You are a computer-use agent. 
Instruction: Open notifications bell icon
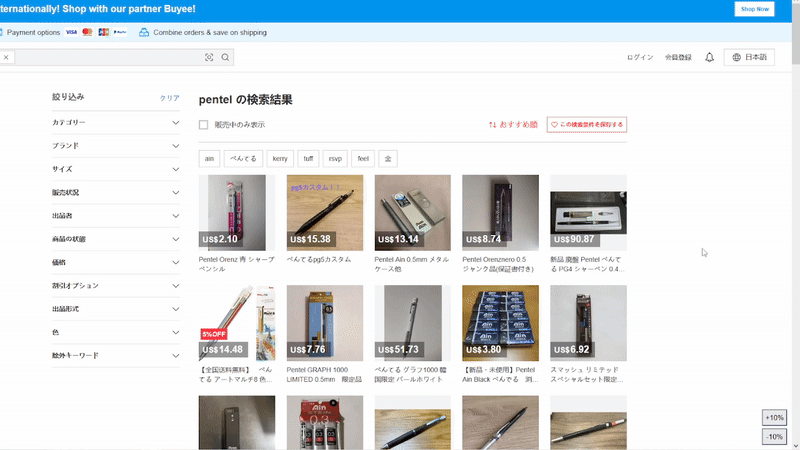pyautogui.click(x=709, y=57)
